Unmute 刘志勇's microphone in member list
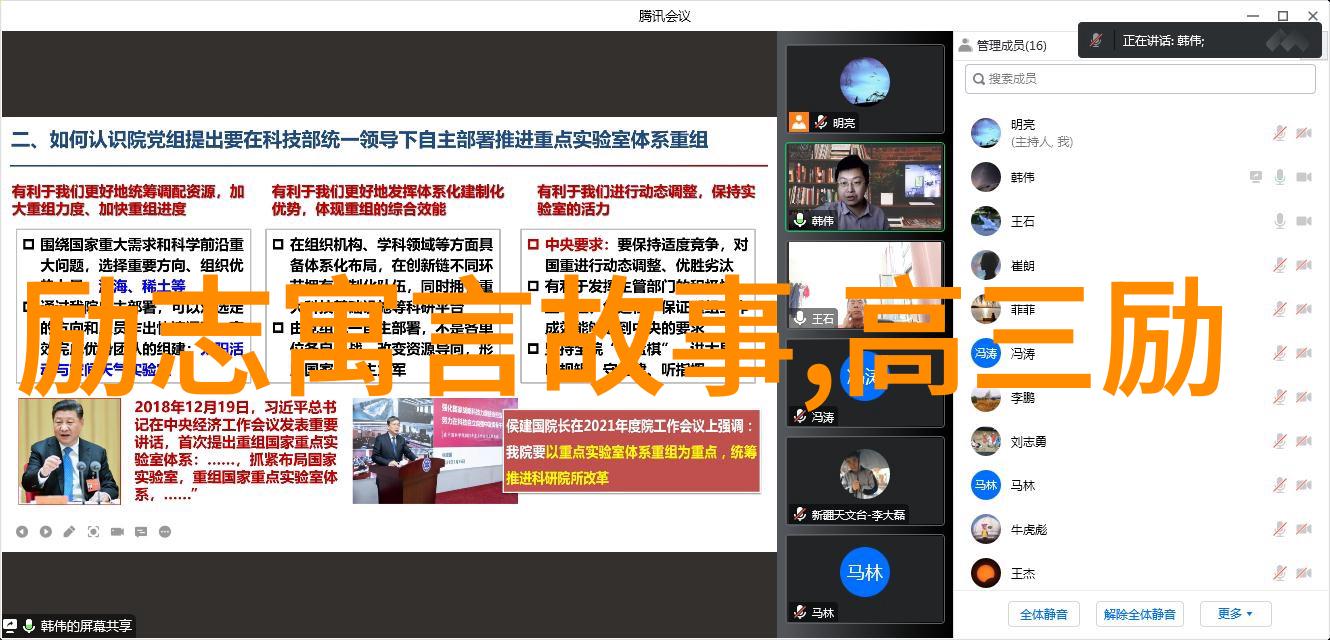 tap(1279, 441)
